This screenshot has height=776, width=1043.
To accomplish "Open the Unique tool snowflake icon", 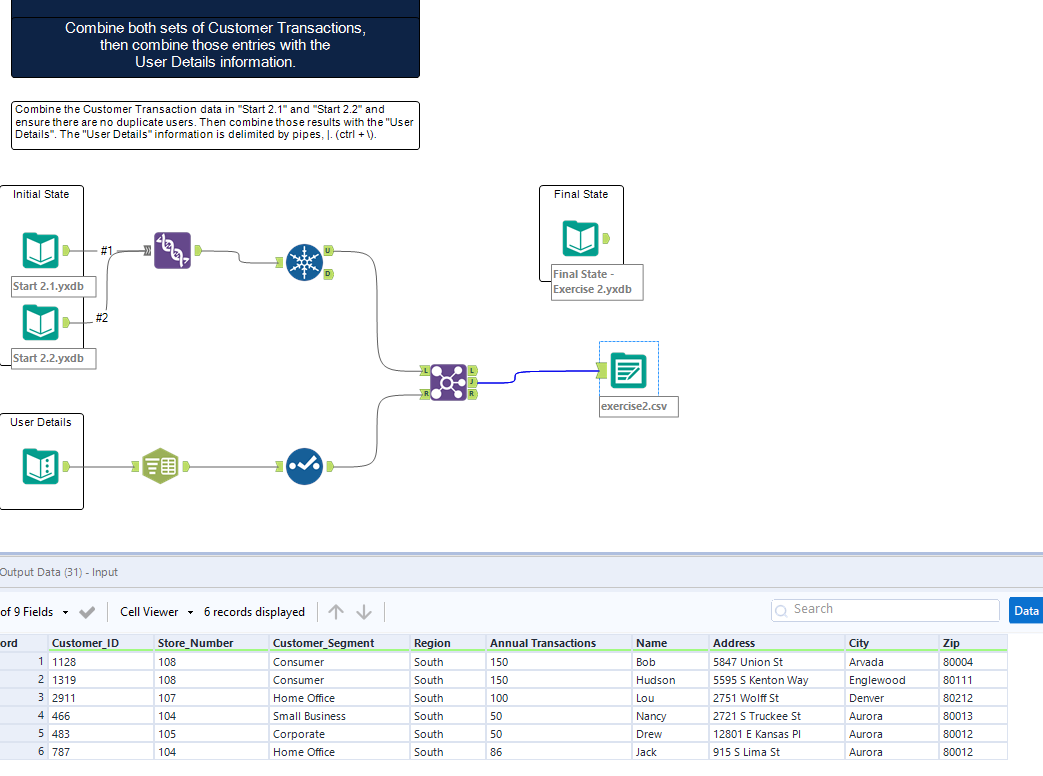I will click(x=305, y=262).
